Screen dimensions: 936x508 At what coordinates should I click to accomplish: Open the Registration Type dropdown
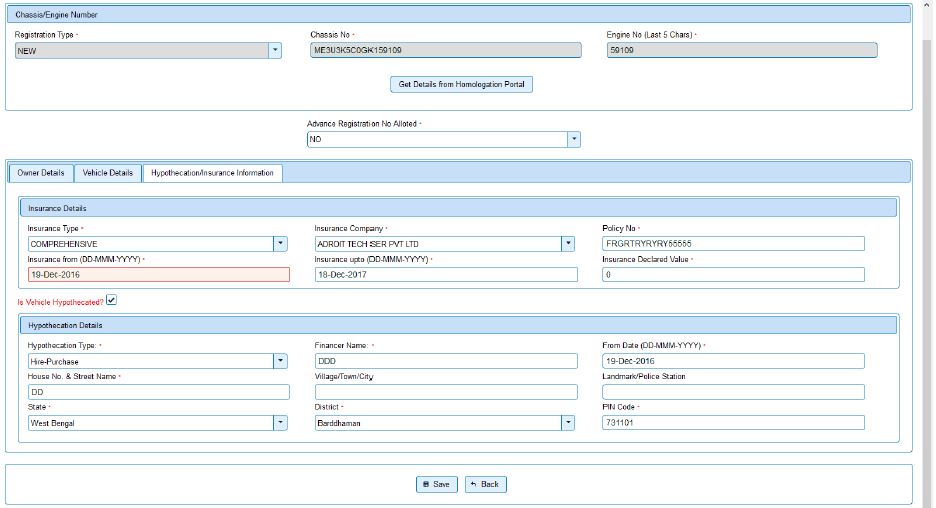(148, 51)
